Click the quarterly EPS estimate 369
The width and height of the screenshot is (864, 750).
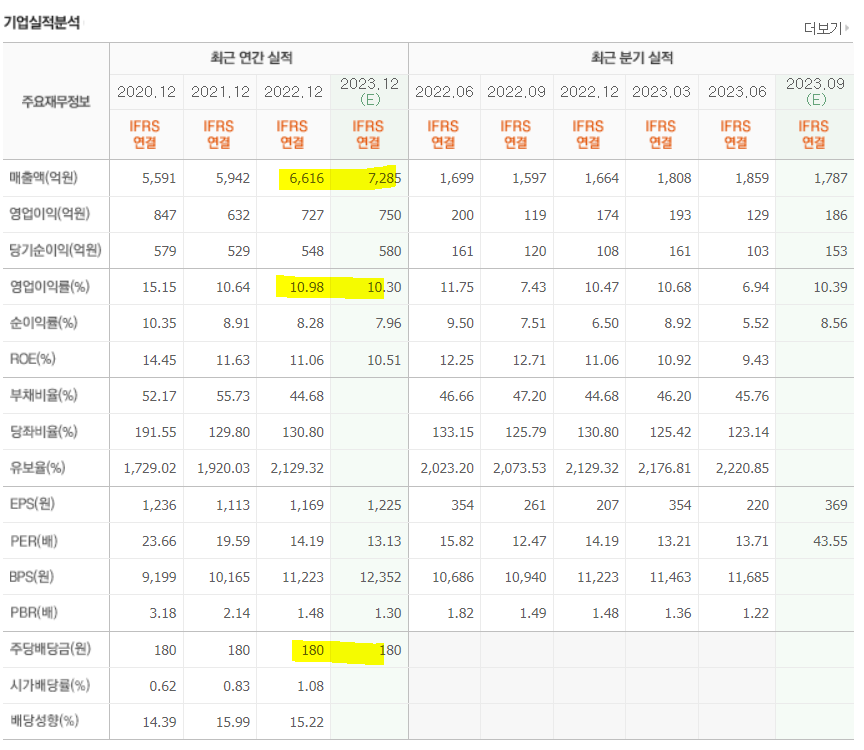coord(836,505)
